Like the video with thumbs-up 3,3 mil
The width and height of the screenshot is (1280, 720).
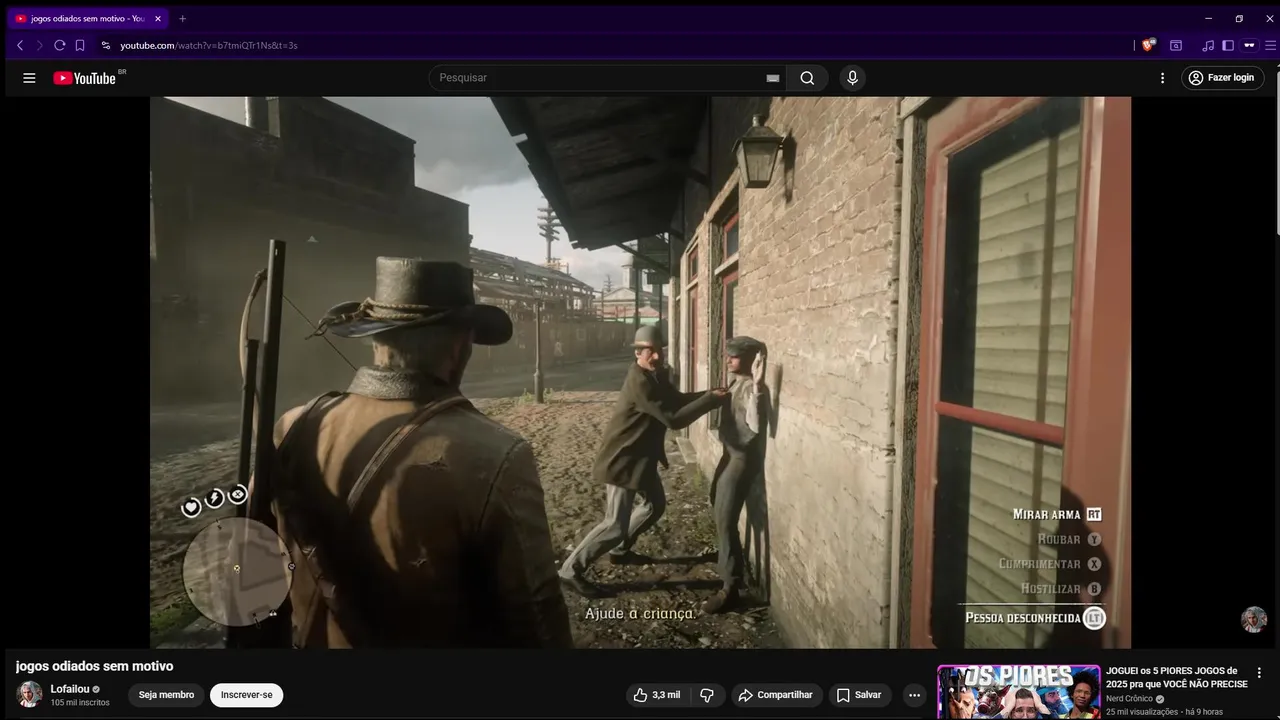pos(656,695)
